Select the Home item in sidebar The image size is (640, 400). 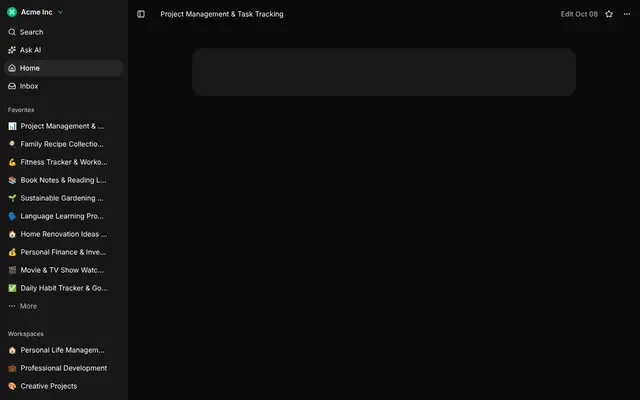63,68
